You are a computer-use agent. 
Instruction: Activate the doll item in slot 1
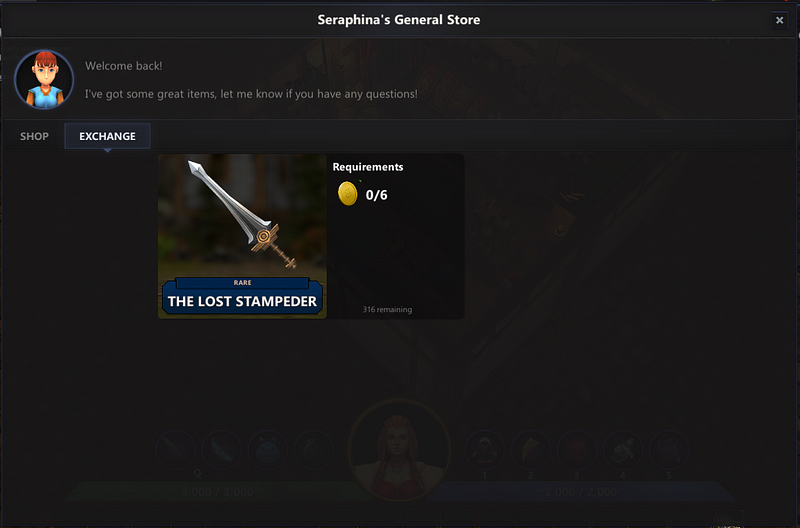coord(485,450)
